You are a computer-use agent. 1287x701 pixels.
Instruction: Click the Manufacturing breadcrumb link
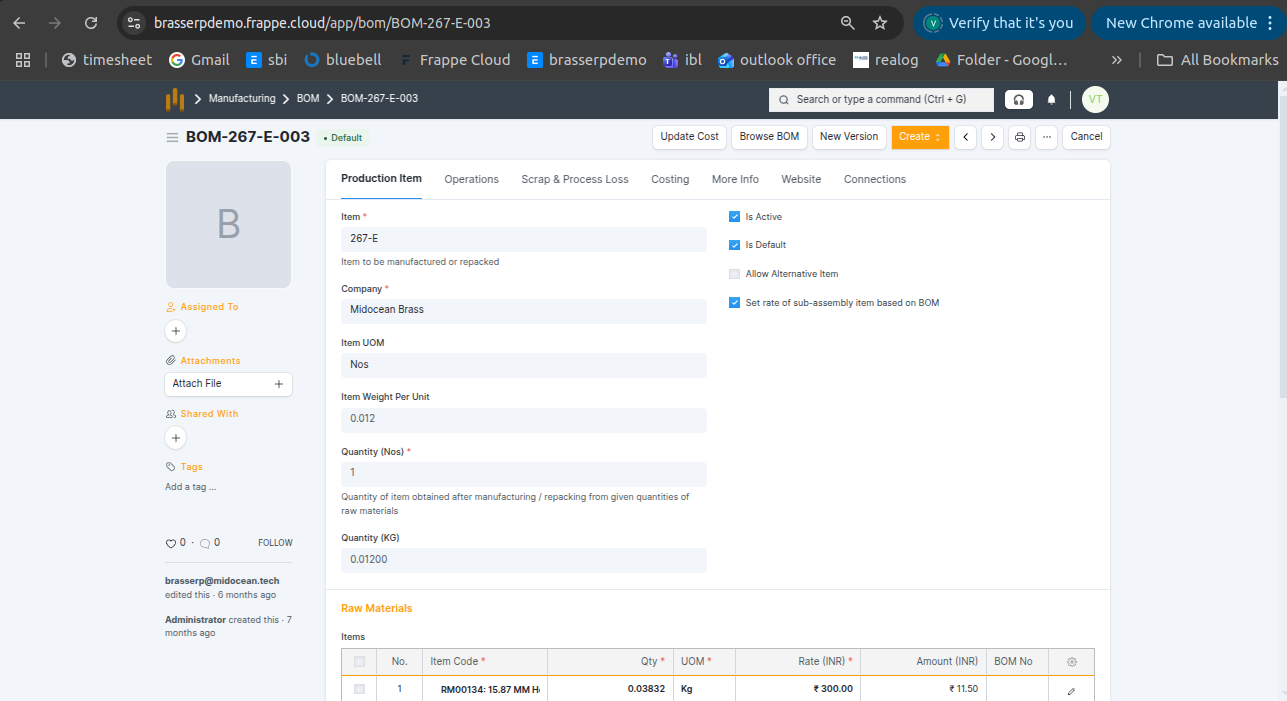[241, 99]
